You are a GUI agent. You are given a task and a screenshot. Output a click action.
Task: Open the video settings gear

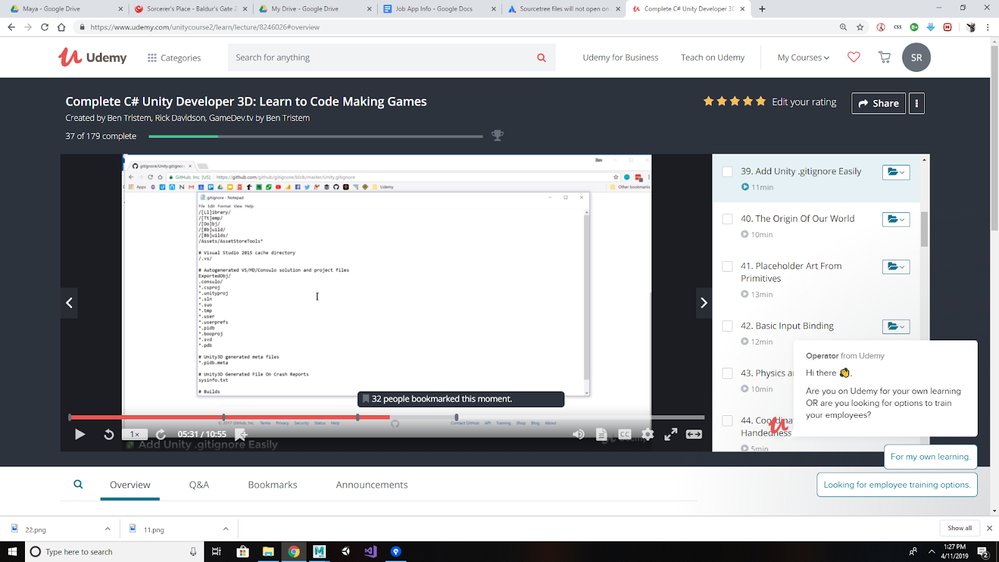tap(647, 434)
